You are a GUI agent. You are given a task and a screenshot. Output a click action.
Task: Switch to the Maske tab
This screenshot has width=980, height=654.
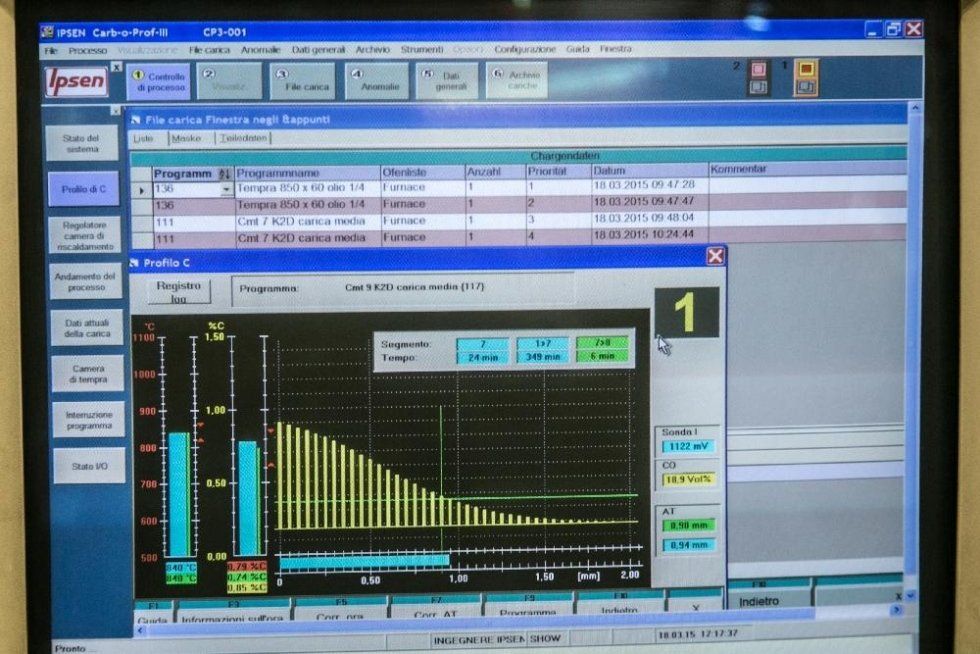coord(186,138)
